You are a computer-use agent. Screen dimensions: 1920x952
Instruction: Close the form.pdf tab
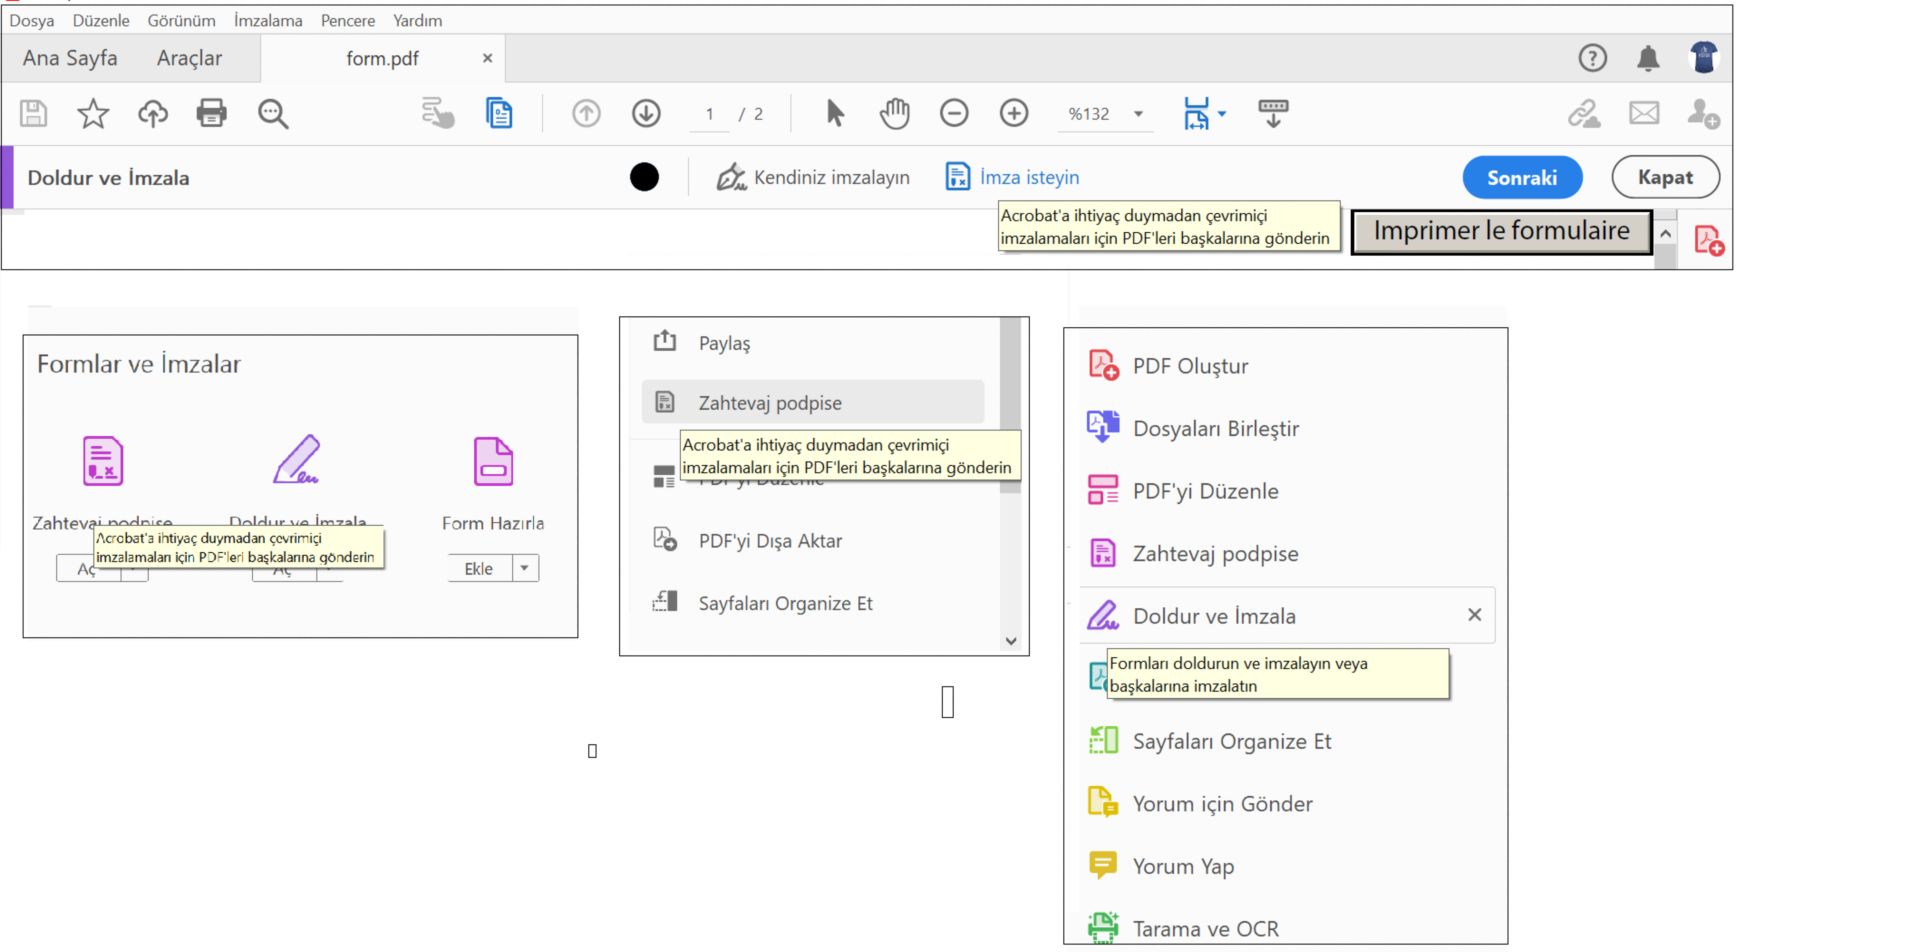[x=487, y=58]
